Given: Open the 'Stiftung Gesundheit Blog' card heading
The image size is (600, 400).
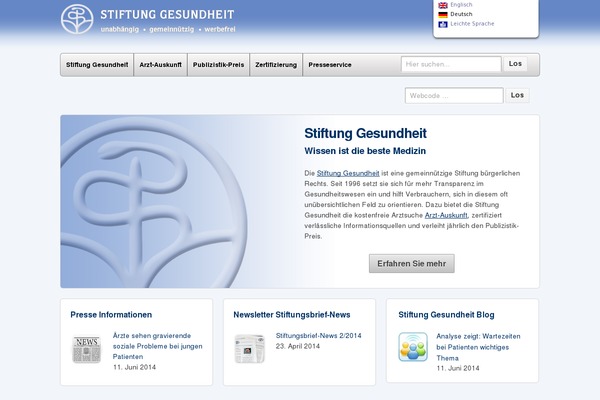Looking at the screenshot, I should tap(446, 315).
